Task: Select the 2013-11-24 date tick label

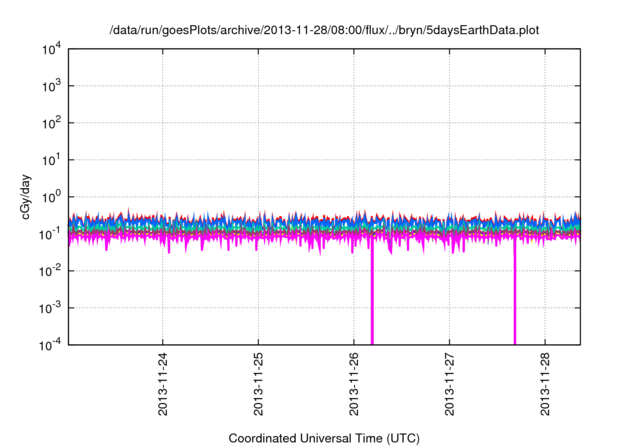Action: pyautogui.click(x=163, y=385)
